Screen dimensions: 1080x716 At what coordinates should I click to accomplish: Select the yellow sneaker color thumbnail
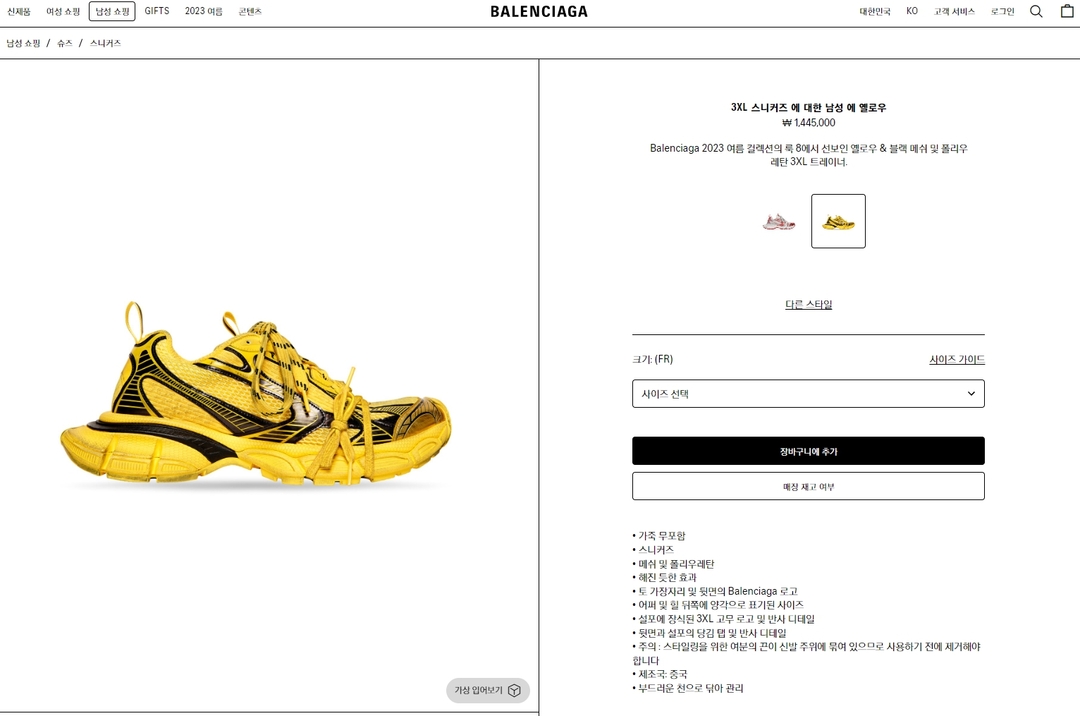pyautogui.click(x=838, y=221)
